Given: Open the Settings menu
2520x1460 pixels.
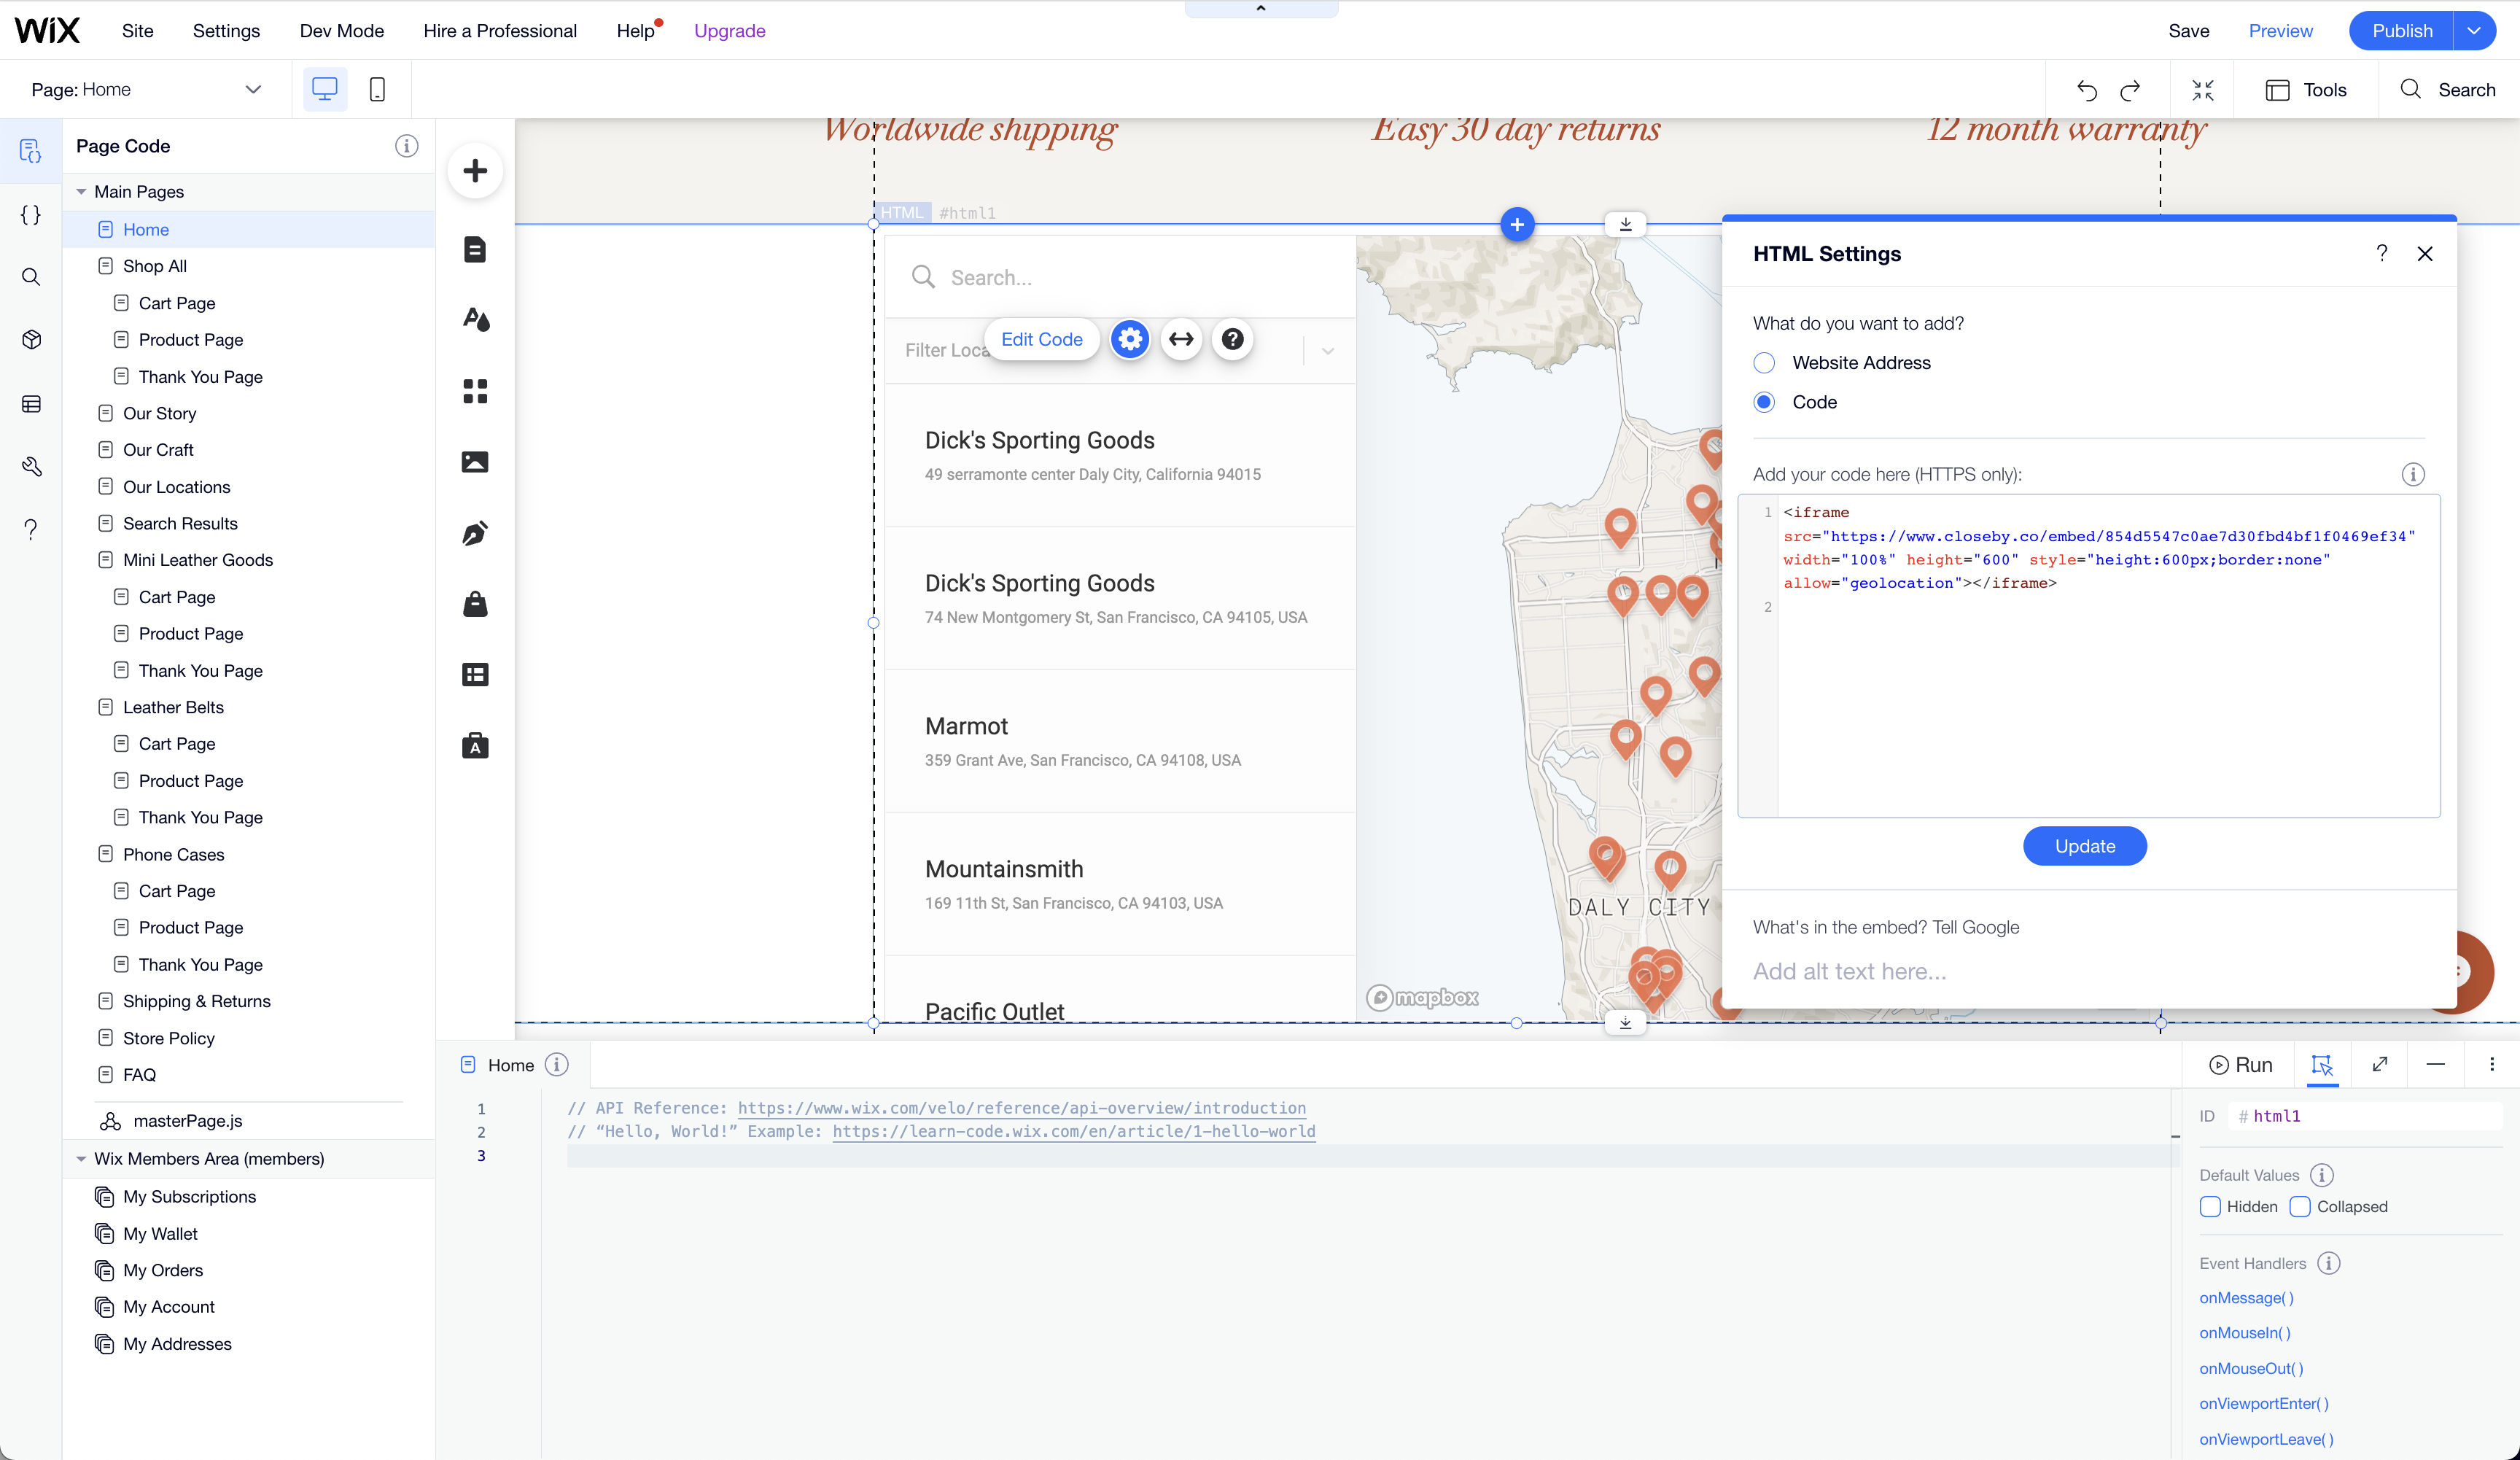Looking at the screenshot, I should (226, 31).
